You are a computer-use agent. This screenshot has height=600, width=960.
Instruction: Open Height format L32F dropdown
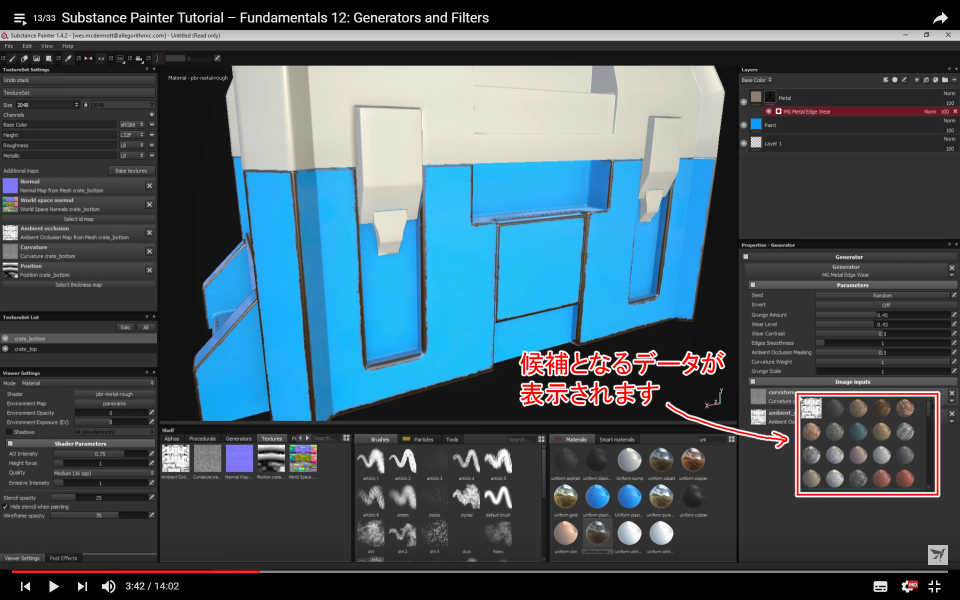coord(132,135)
